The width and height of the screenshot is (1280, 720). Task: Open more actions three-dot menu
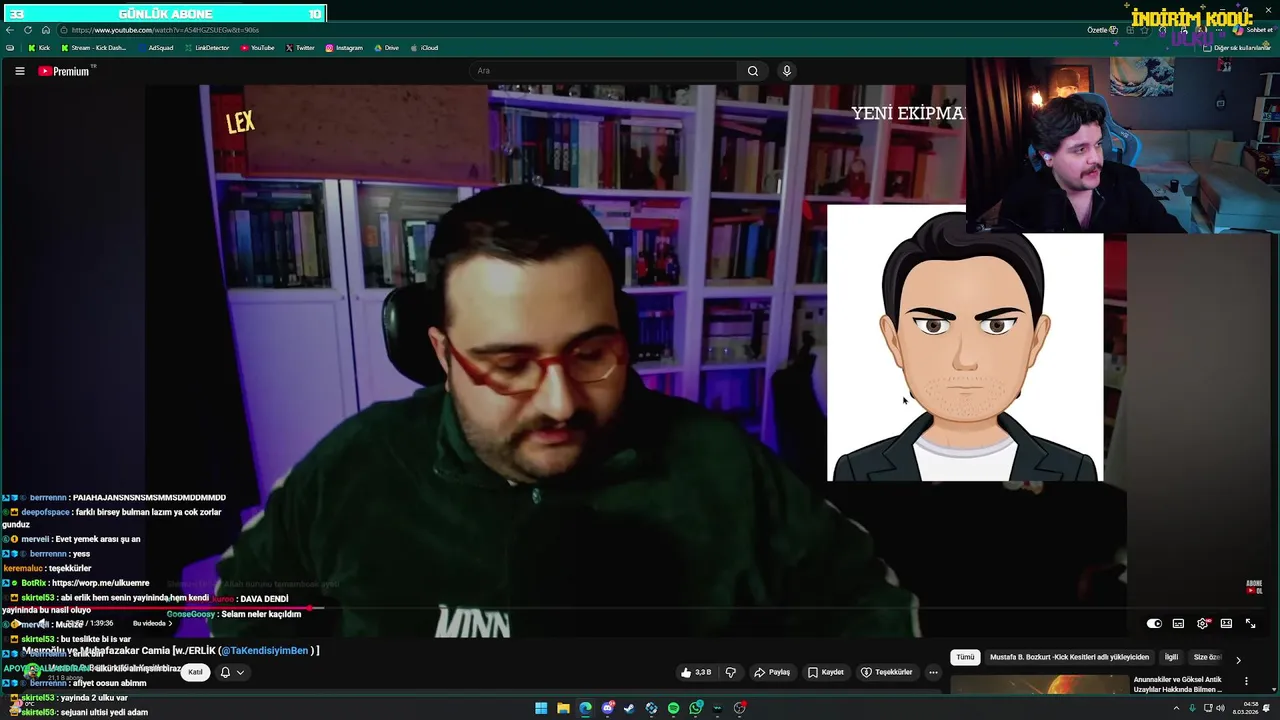click(933, 672)
